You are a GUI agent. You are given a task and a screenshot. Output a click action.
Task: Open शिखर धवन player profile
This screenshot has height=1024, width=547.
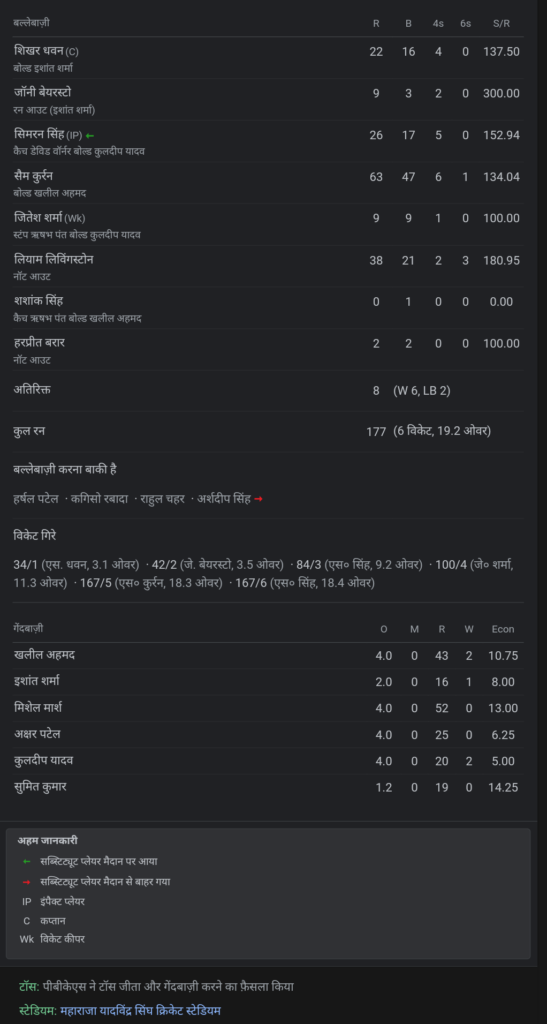[x=39, y=51]
